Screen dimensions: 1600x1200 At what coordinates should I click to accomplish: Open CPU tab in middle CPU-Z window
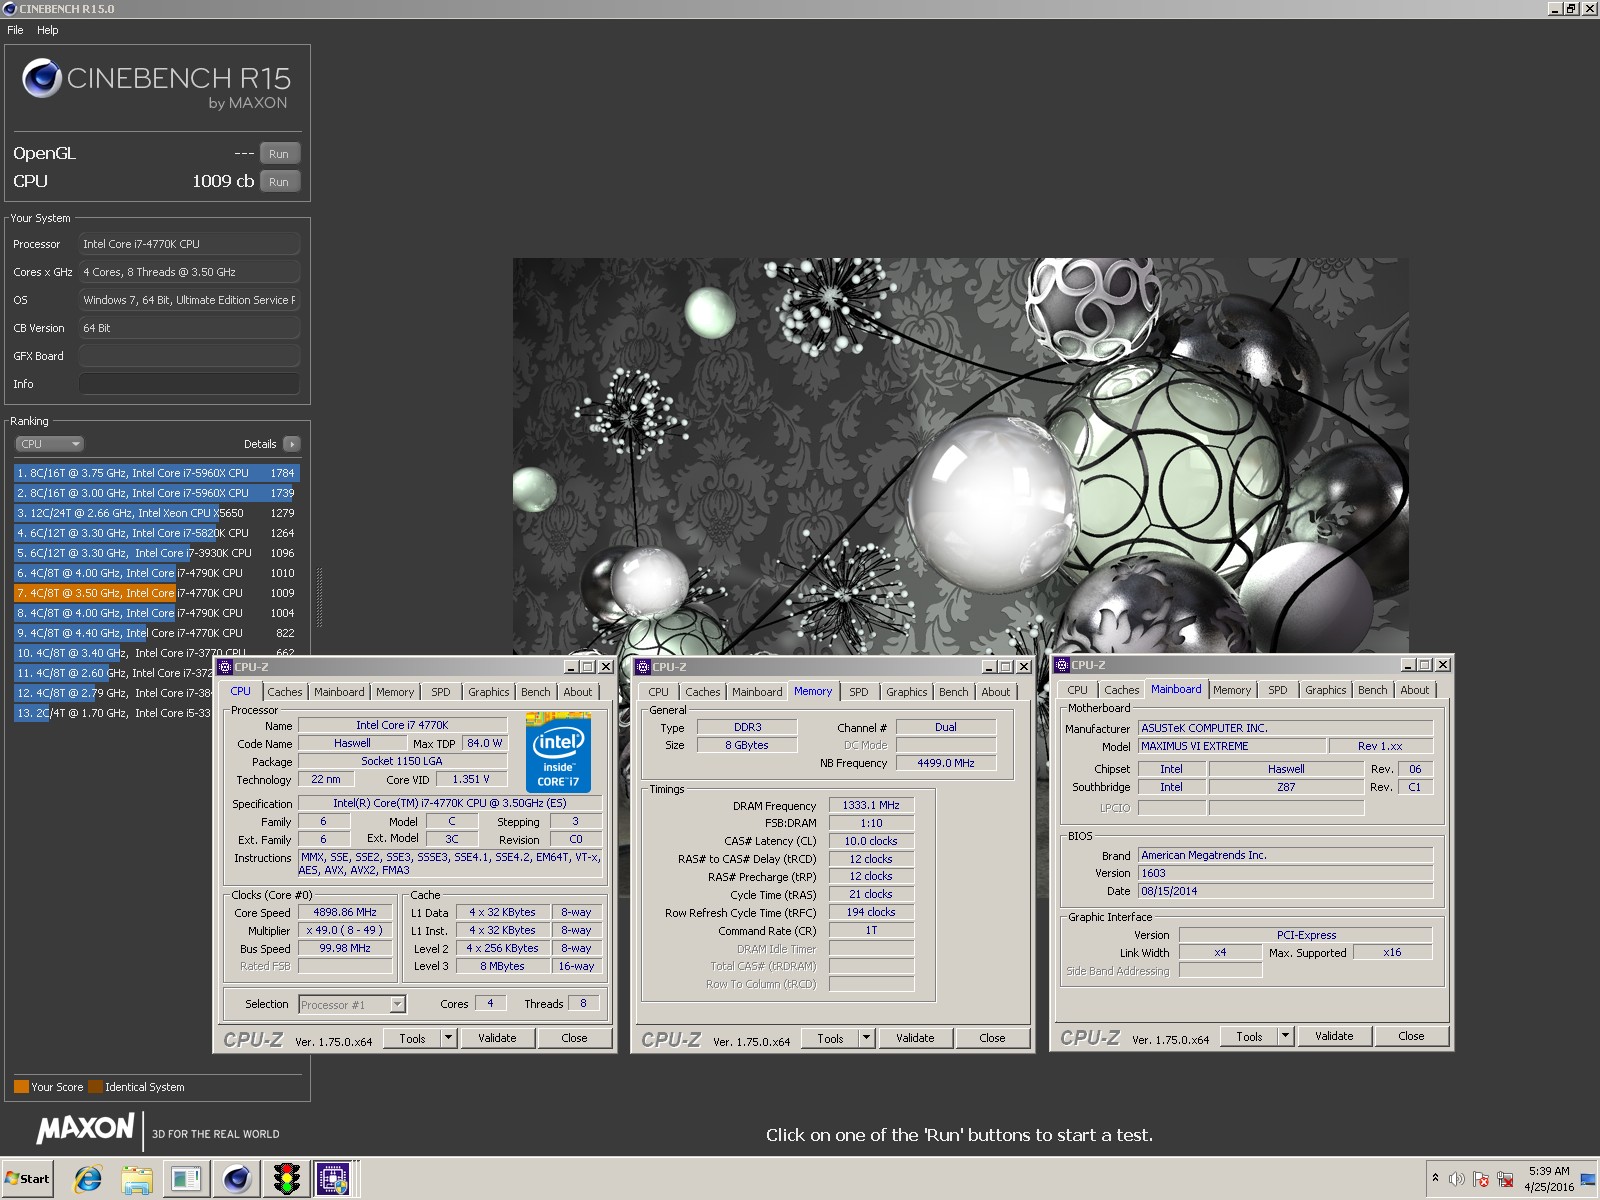pos(658,692)
